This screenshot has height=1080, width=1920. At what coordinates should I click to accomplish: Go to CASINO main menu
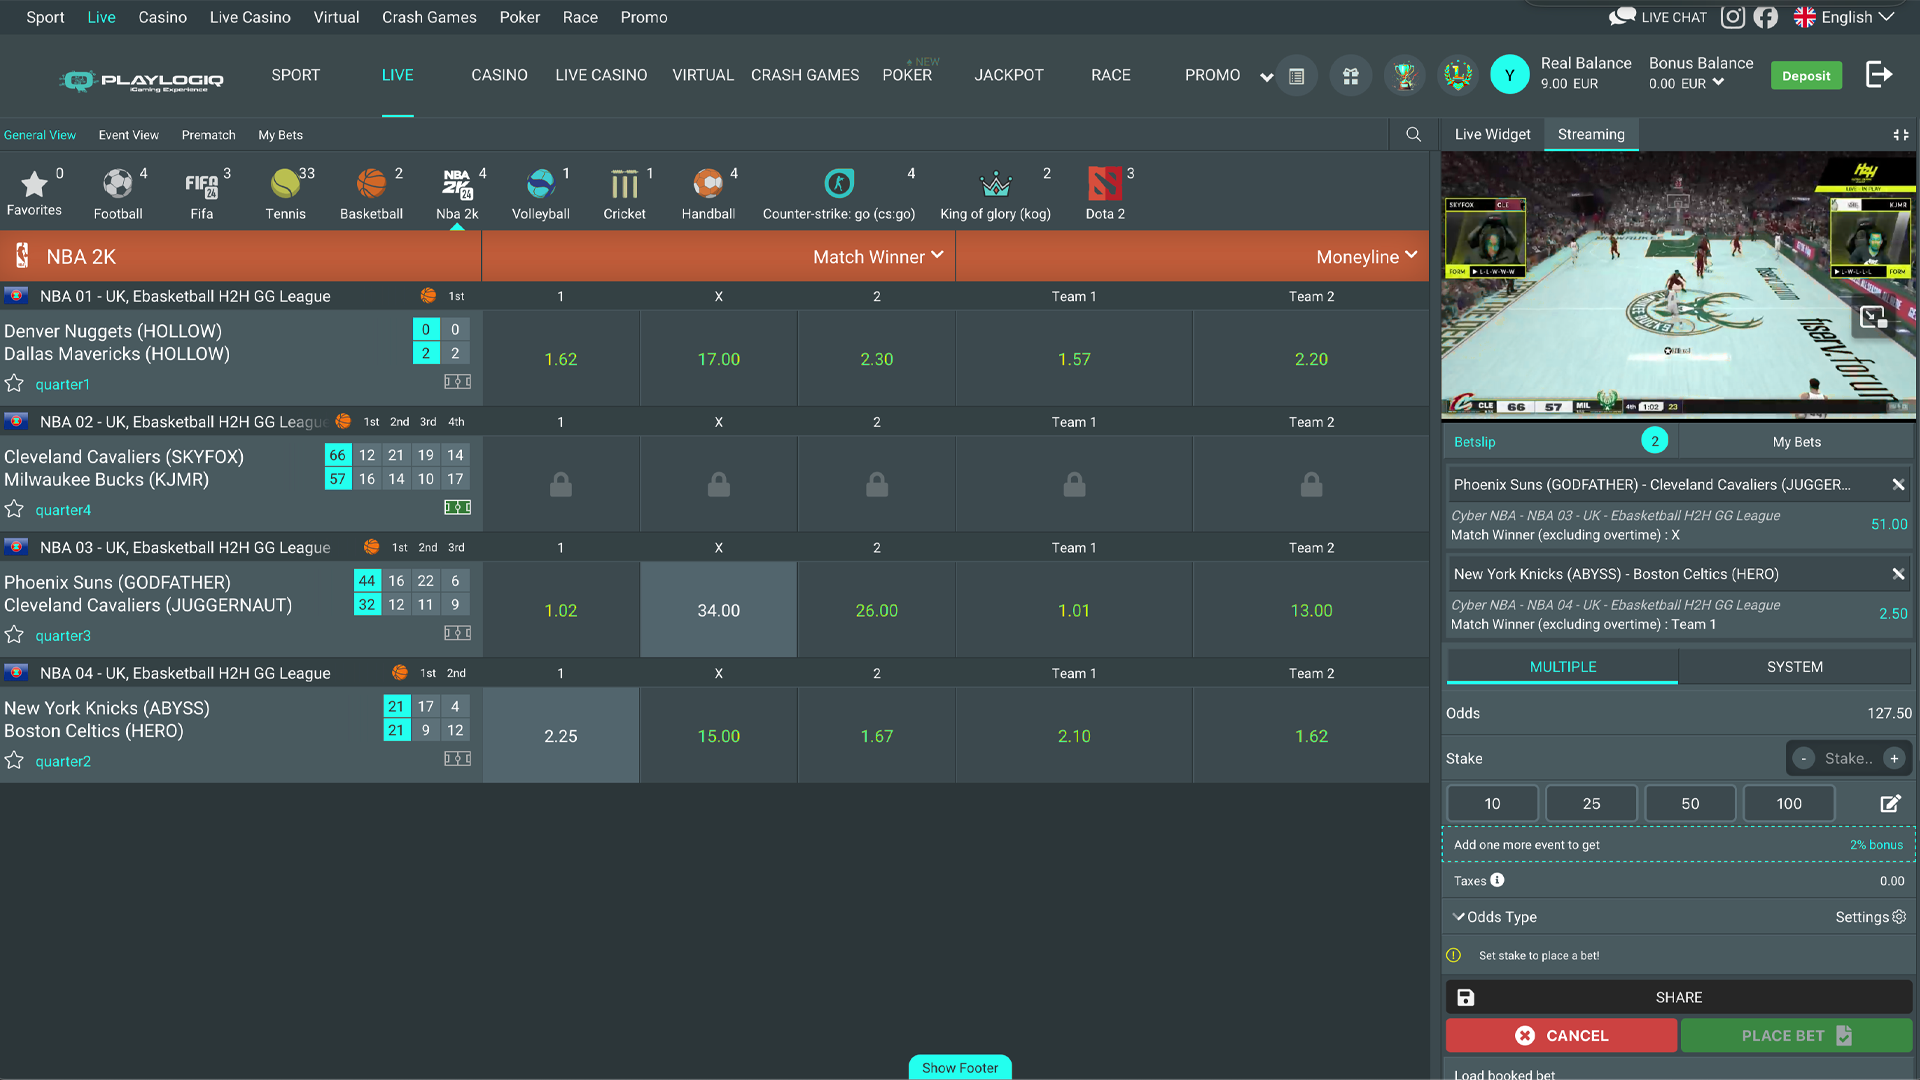click(x=500, y=75)
